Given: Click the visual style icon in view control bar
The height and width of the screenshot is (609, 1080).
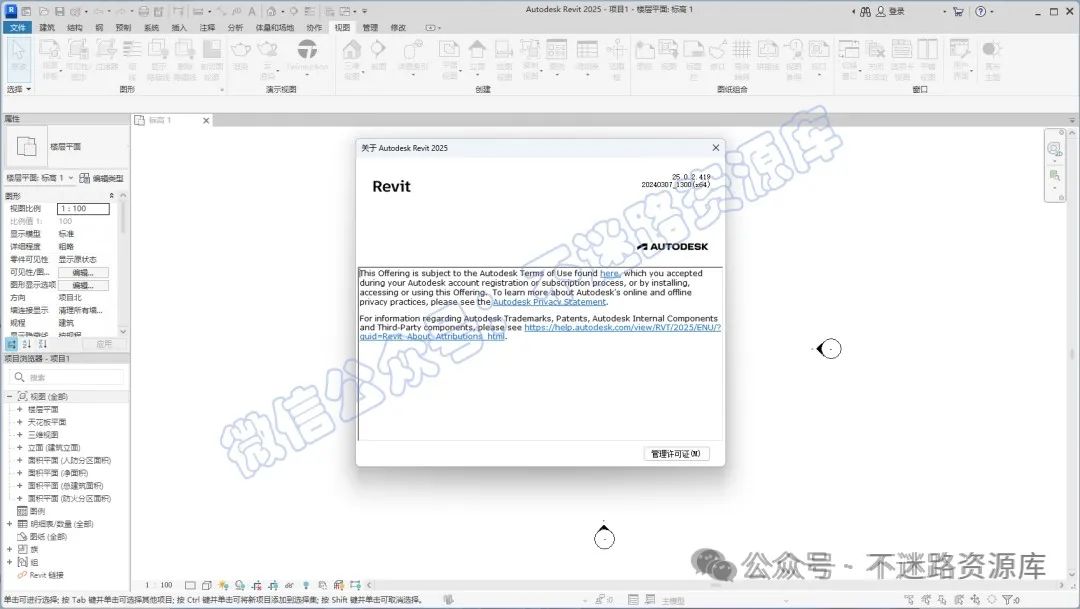Looking at the screenshot, I should click(x=207, y=586).
